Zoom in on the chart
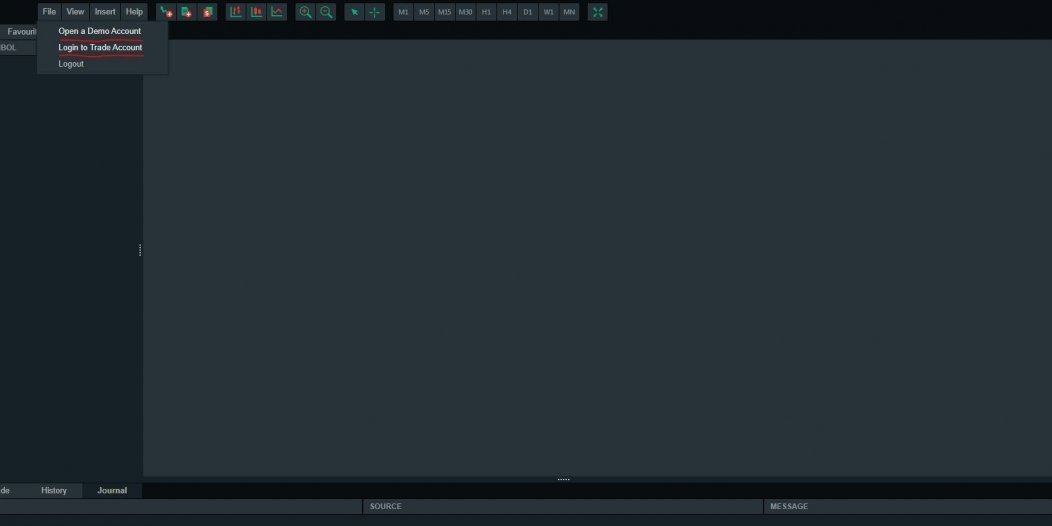Image resolution: width=1052 pixels, height=526 pixels. 305,12
